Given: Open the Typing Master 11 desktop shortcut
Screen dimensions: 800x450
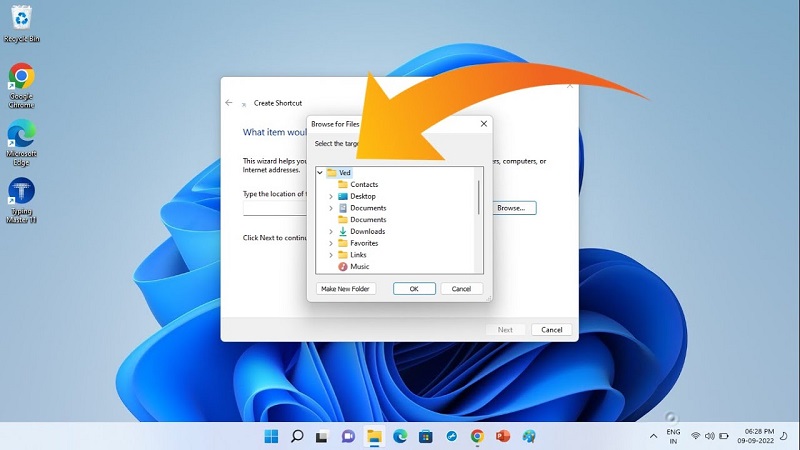Looking at the screenshot, I should (x=21, y=201).
